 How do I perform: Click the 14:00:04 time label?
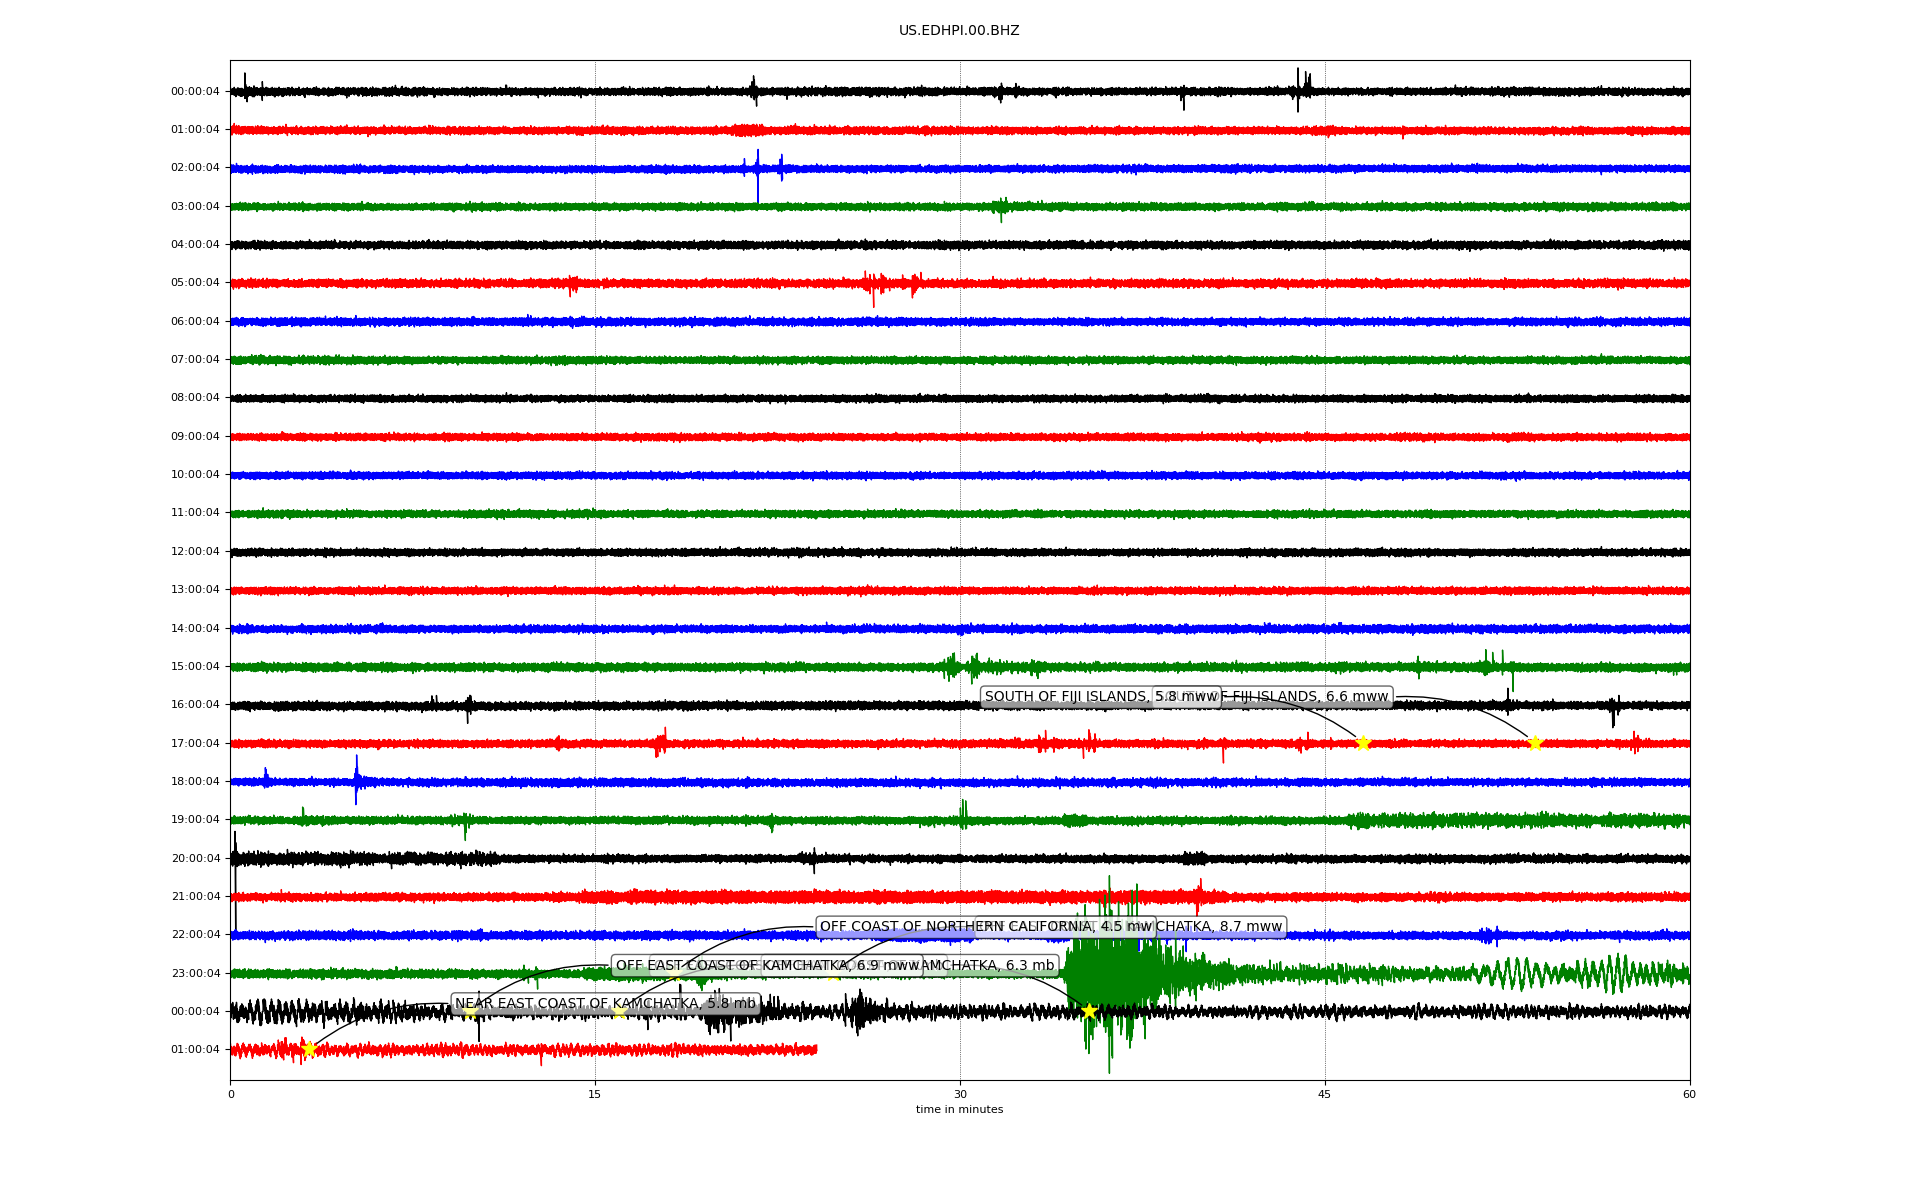195,628
